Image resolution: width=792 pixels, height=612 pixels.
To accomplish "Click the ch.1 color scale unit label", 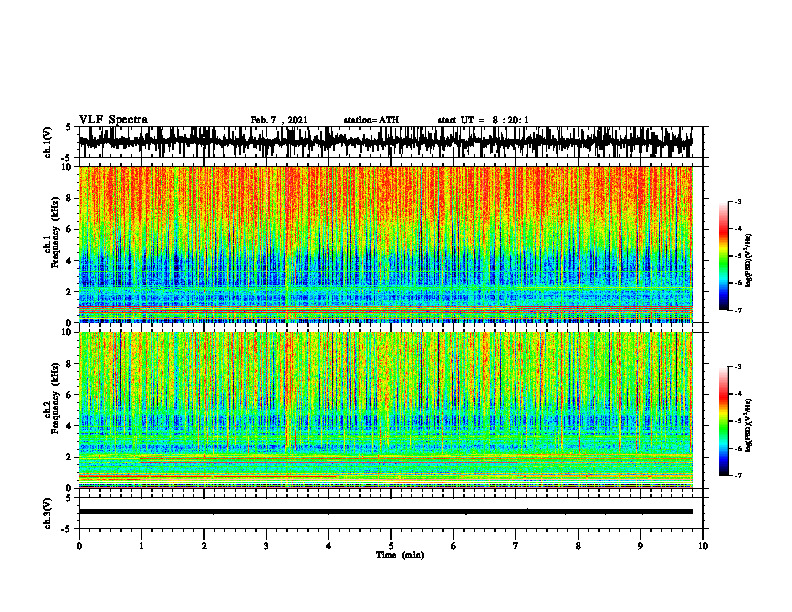I will pos(750,261).
